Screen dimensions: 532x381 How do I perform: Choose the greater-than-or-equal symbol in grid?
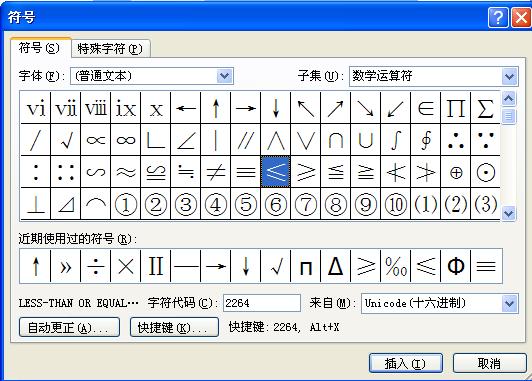click(x=306, y=172)
